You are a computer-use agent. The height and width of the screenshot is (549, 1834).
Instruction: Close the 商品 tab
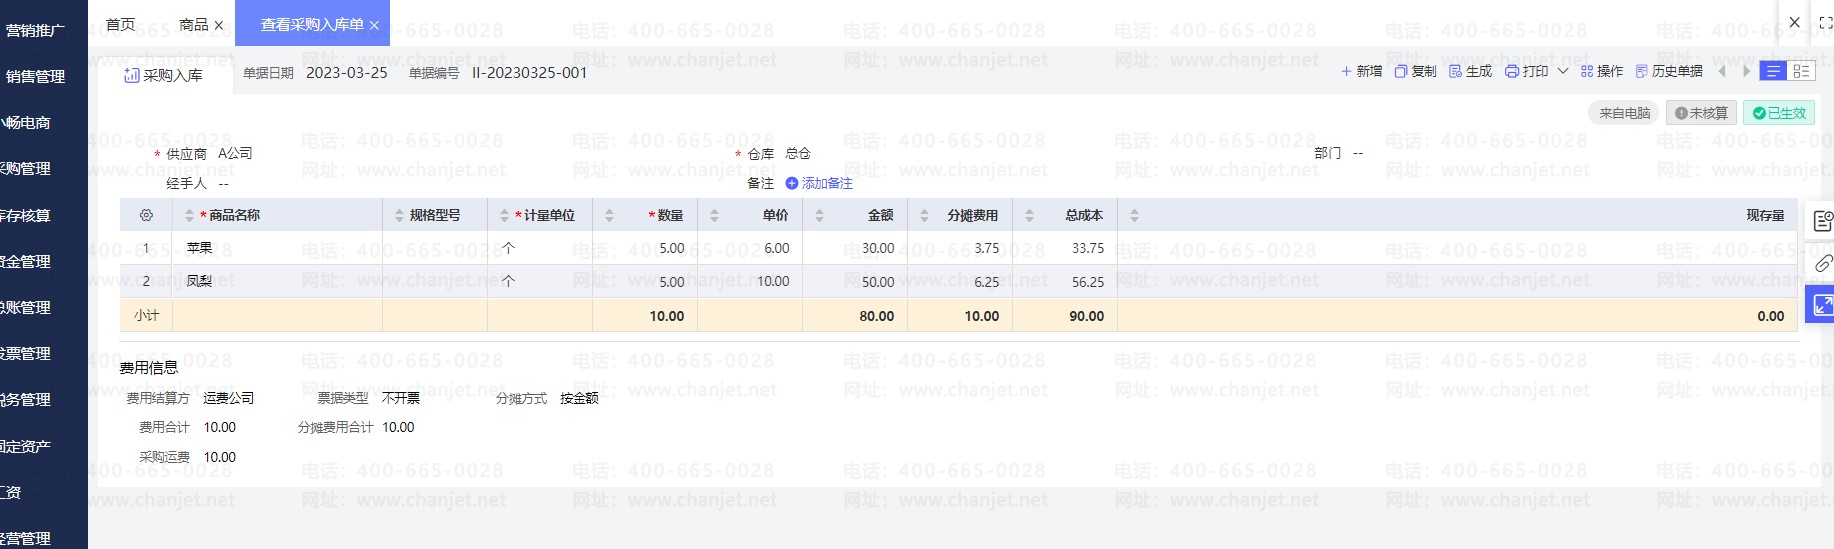point(219,25)
